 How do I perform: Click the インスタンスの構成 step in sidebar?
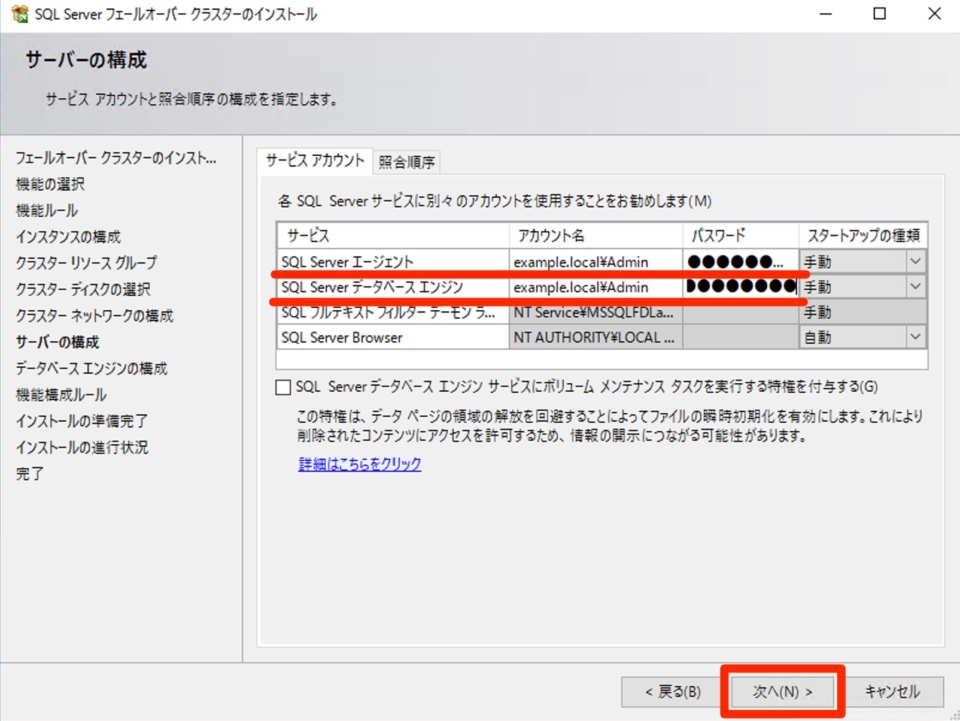pyautogui.click(x=68, y=237)
